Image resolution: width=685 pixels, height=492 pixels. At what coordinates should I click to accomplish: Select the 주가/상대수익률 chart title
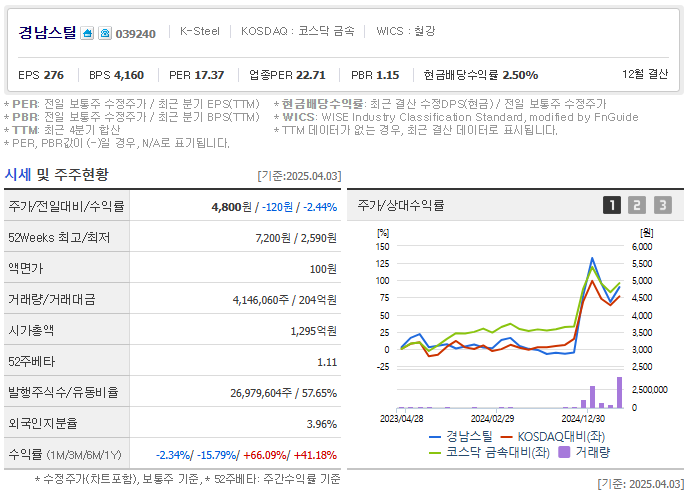(401, 205)
